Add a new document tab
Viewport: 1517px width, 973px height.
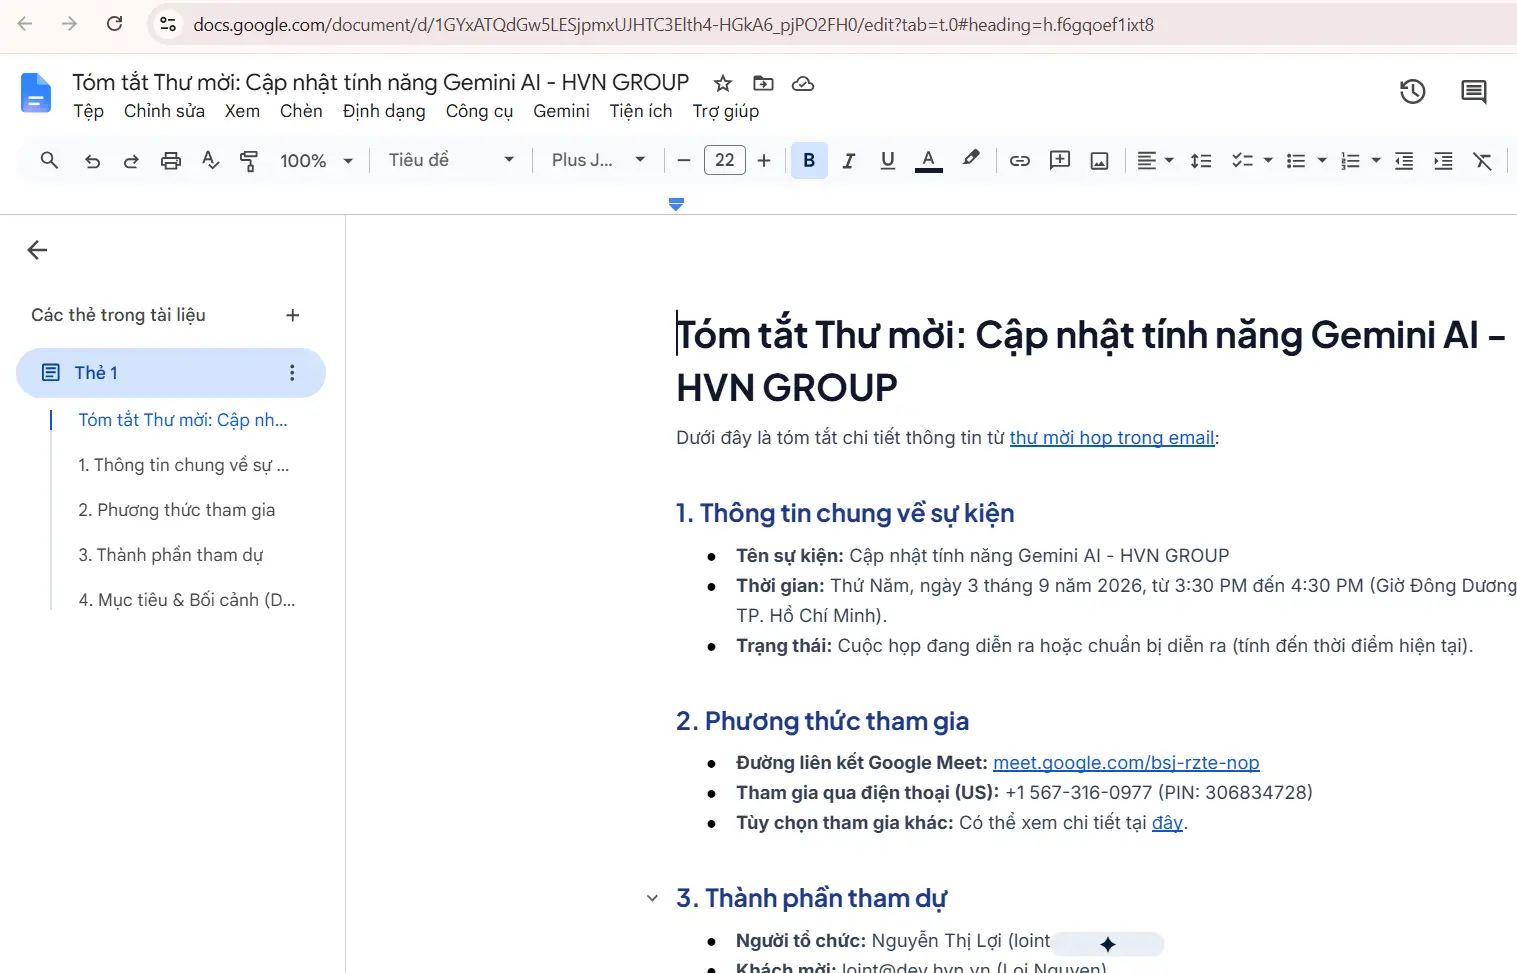point(293,315)
